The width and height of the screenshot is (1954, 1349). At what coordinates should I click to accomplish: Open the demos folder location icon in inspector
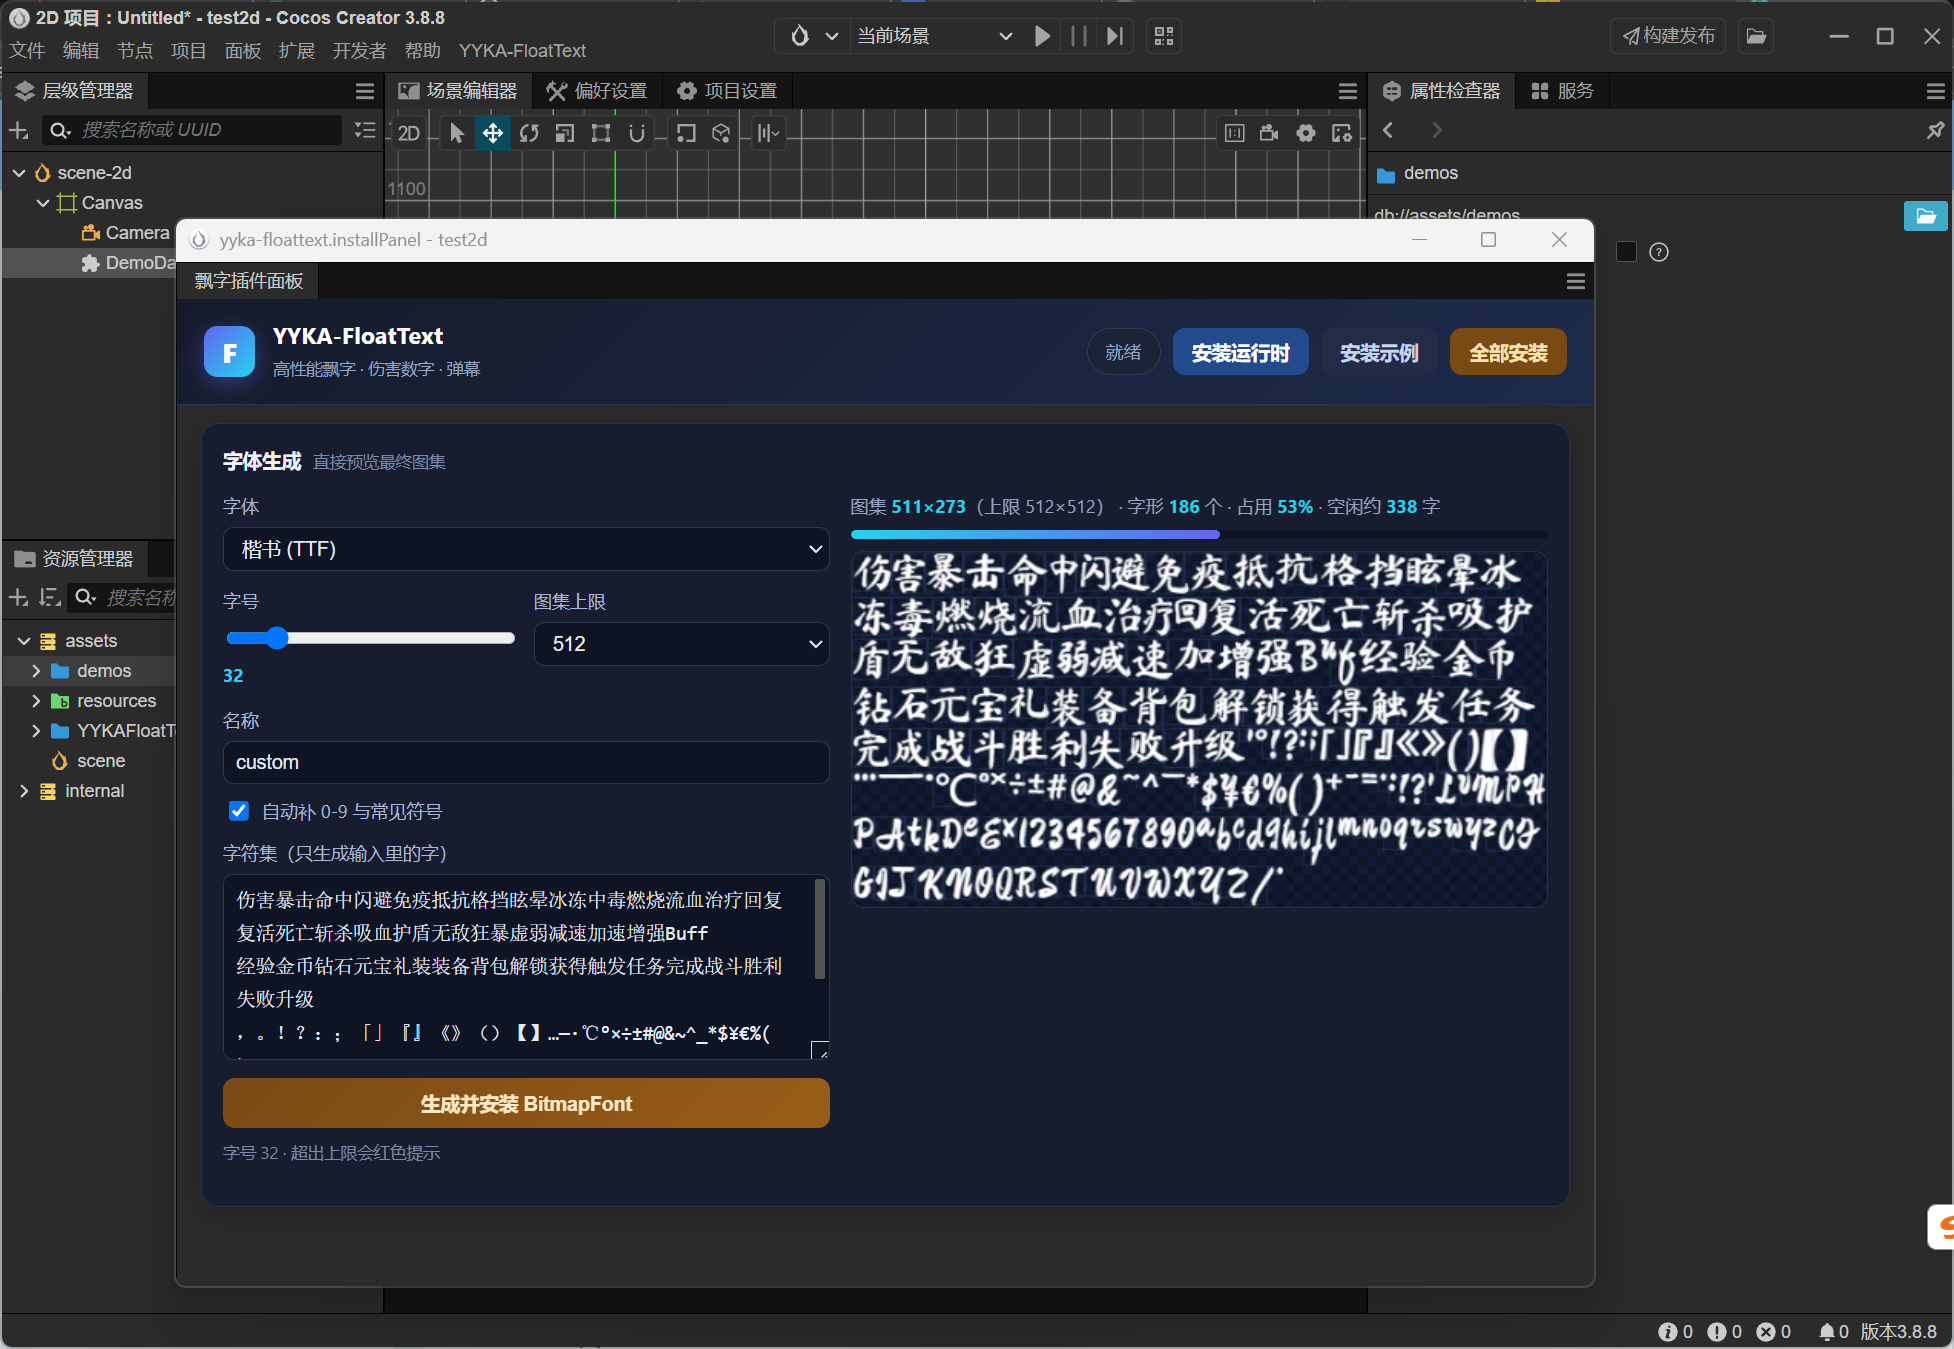[1925, 216]
